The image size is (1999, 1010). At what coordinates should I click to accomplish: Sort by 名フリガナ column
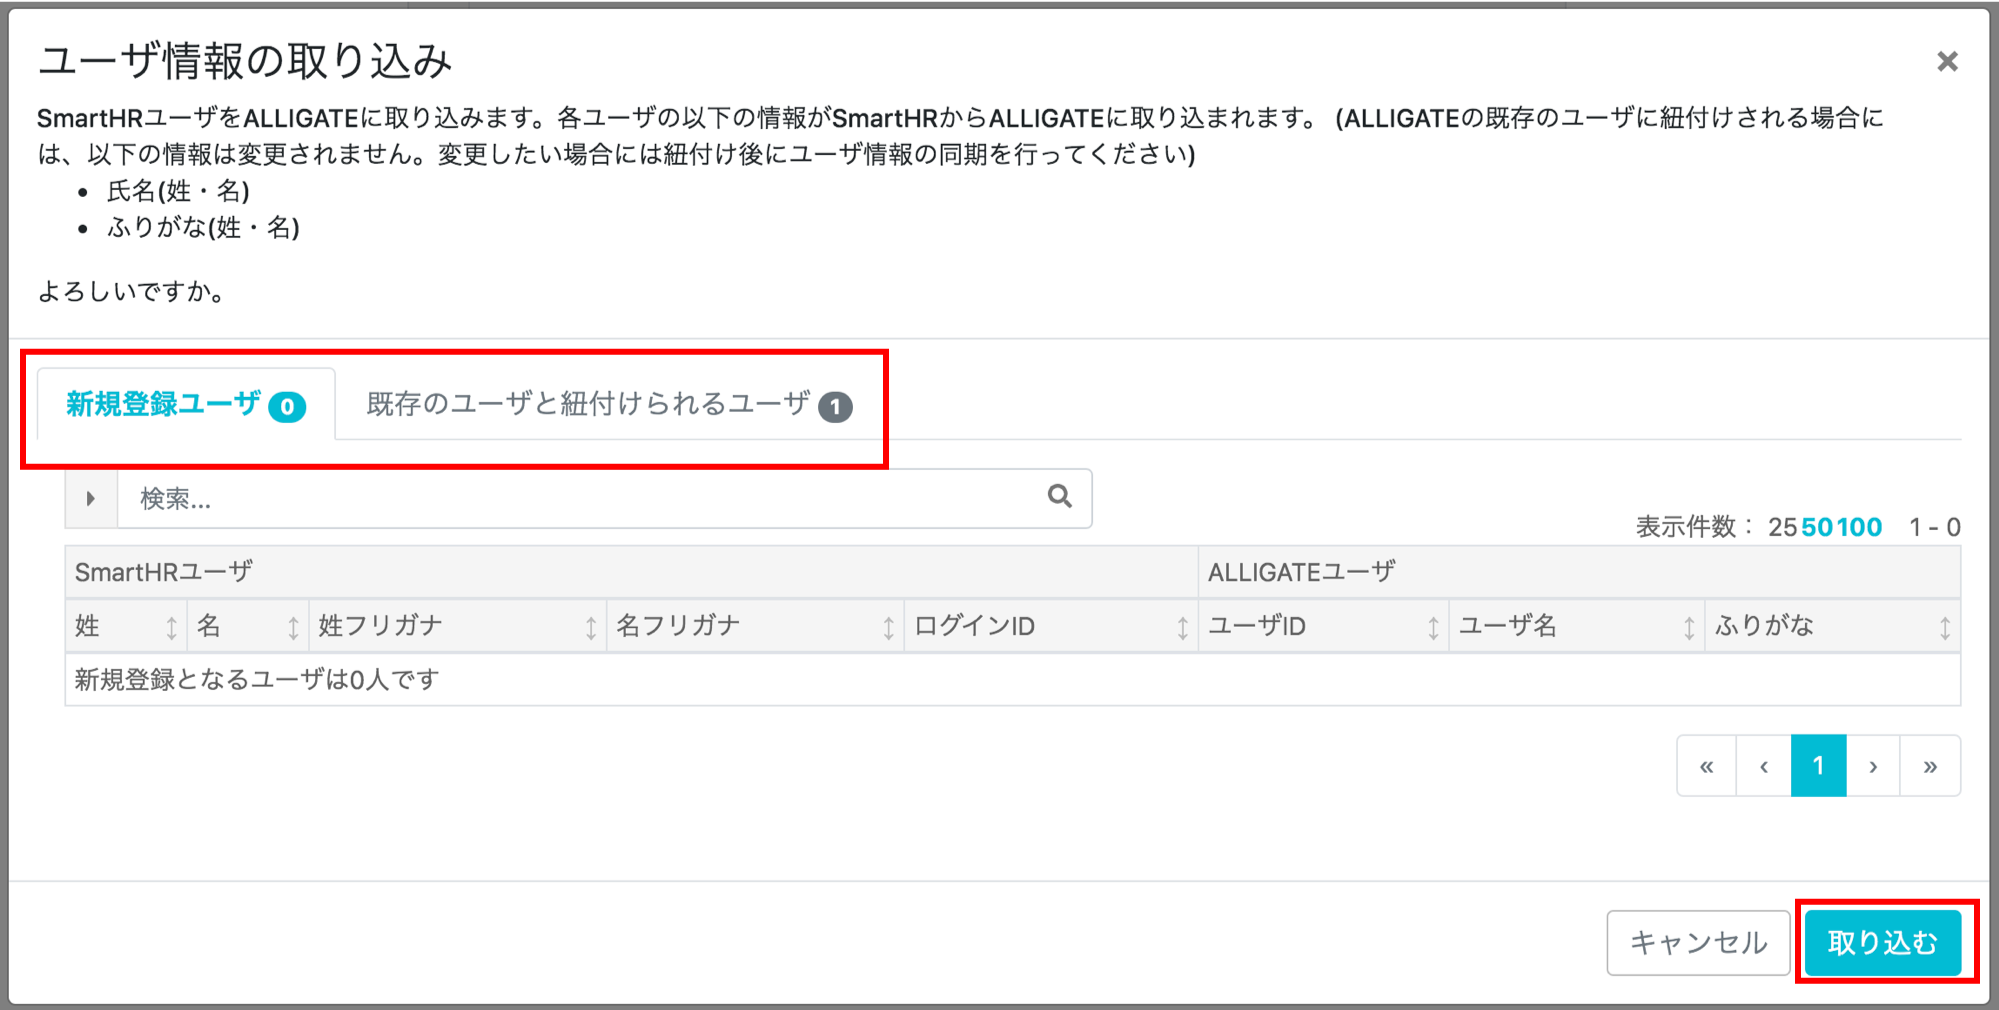[x=755, y=626]
